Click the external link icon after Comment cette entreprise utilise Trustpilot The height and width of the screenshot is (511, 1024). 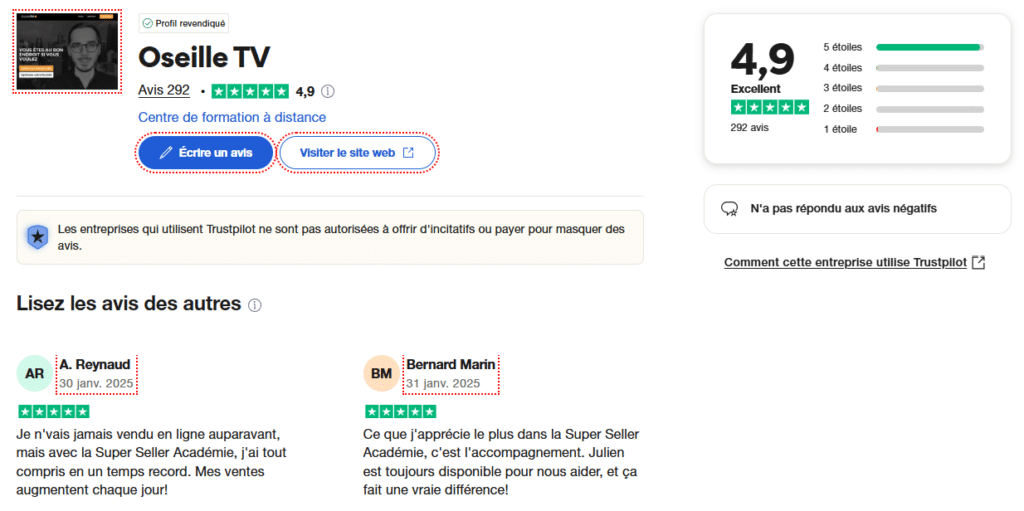[978, 263]
